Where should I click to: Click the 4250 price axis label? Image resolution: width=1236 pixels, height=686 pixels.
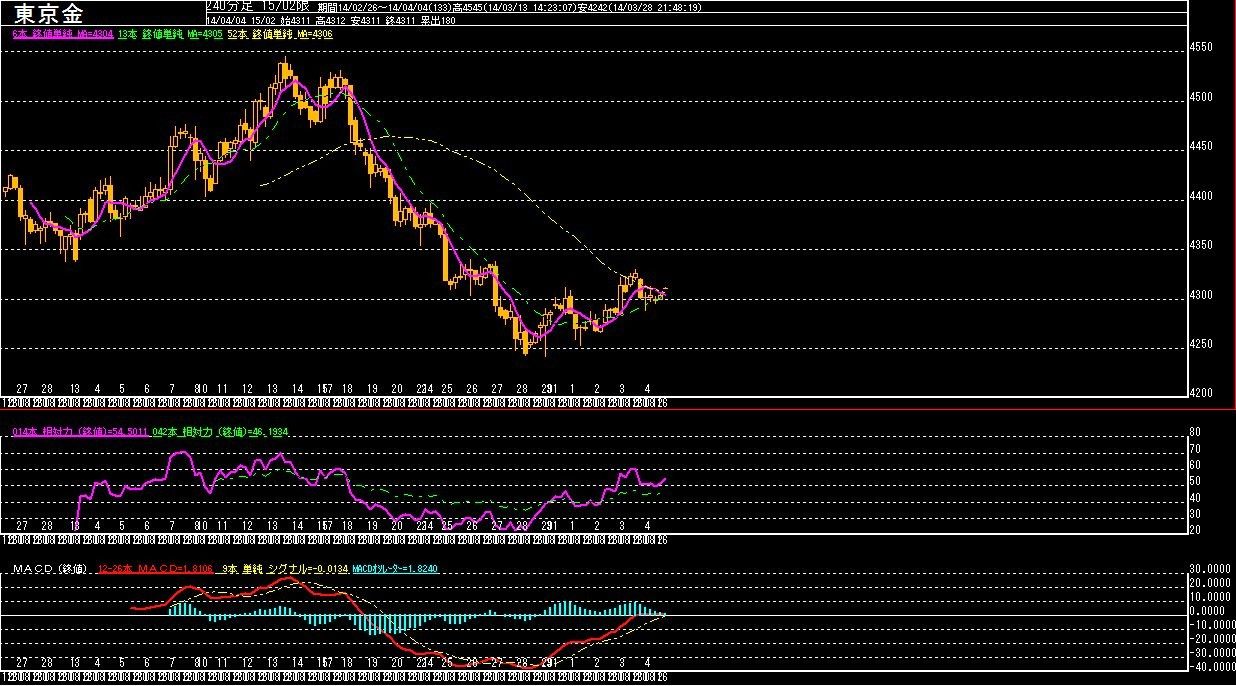(1201, 345)
